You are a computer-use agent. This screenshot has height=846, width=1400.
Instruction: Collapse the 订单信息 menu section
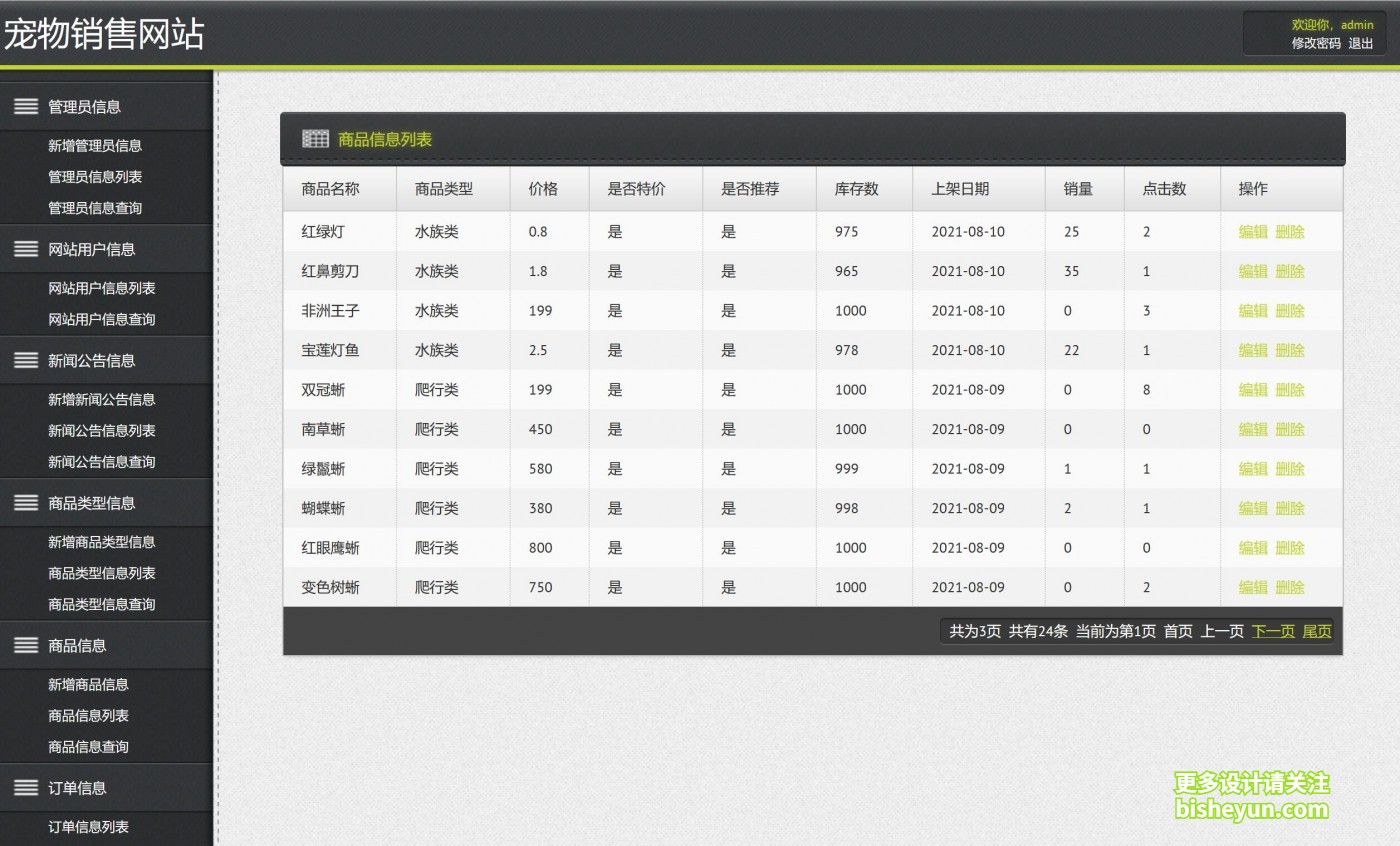point(106,788)
